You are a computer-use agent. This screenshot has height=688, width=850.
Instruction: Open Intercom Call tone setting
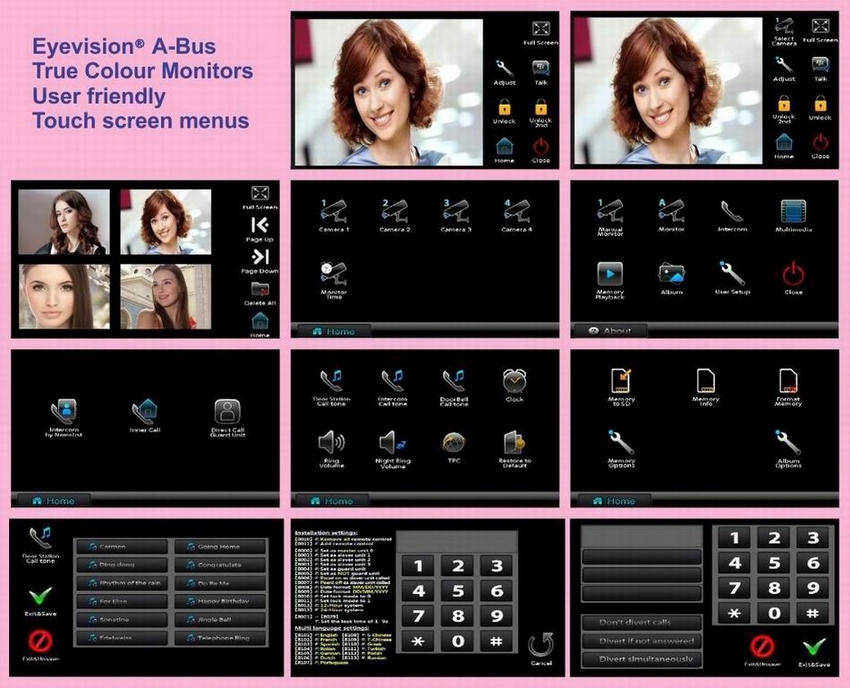tap(392, 382)
